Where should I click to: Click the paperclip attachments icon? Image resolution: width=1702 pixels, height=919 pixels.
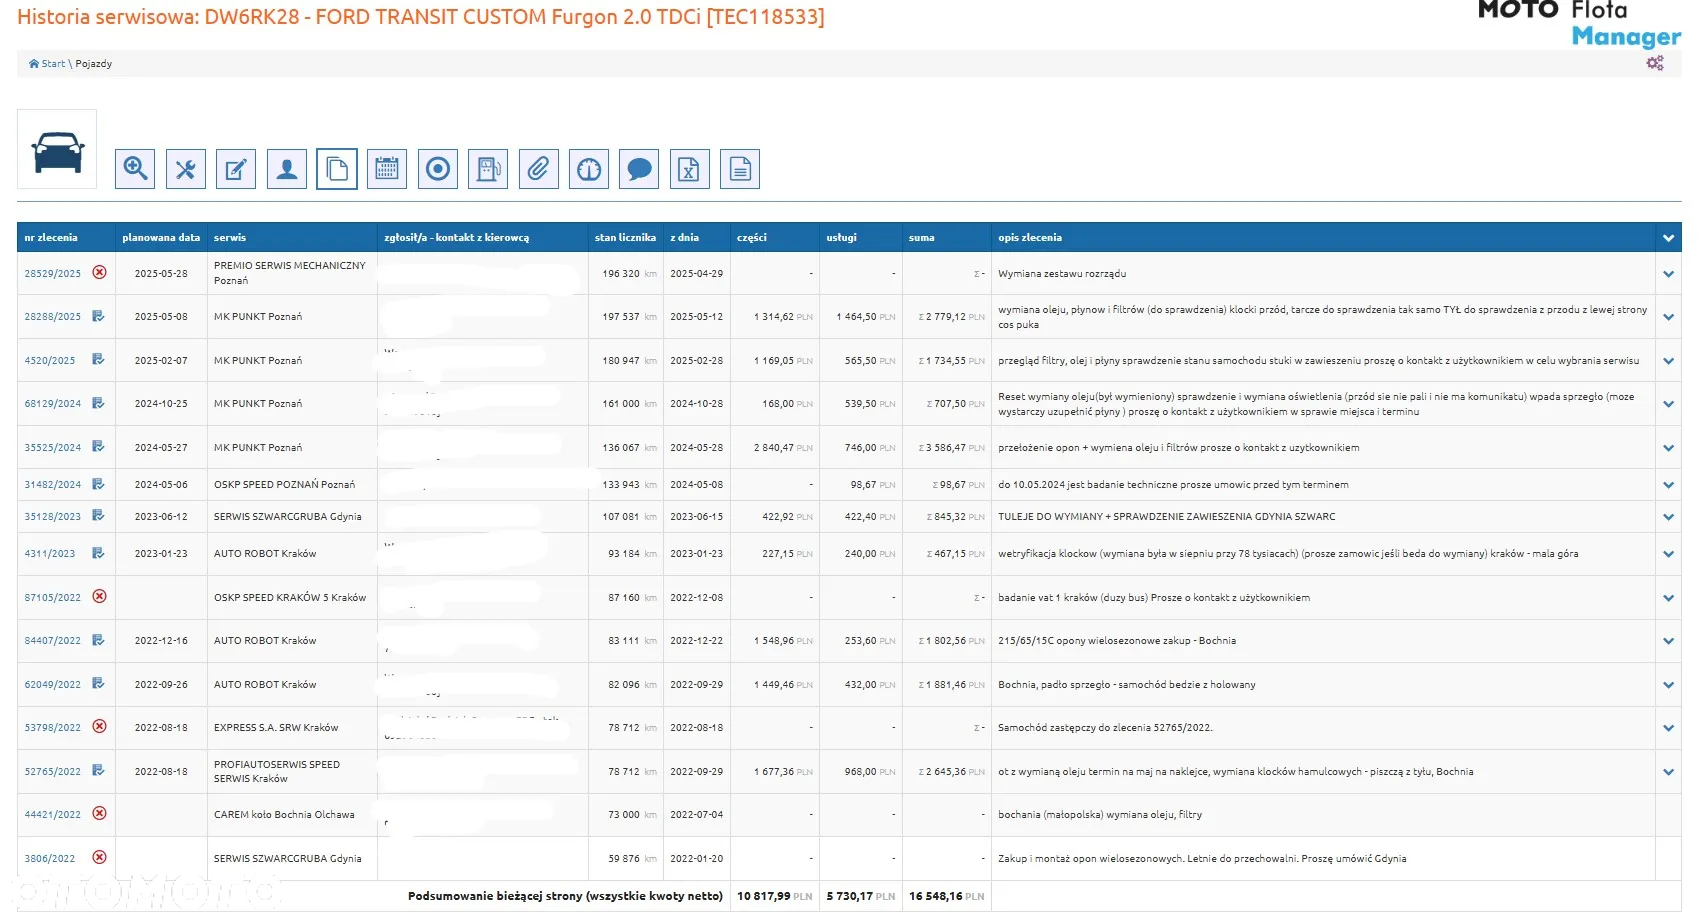[x=538, y=169]
